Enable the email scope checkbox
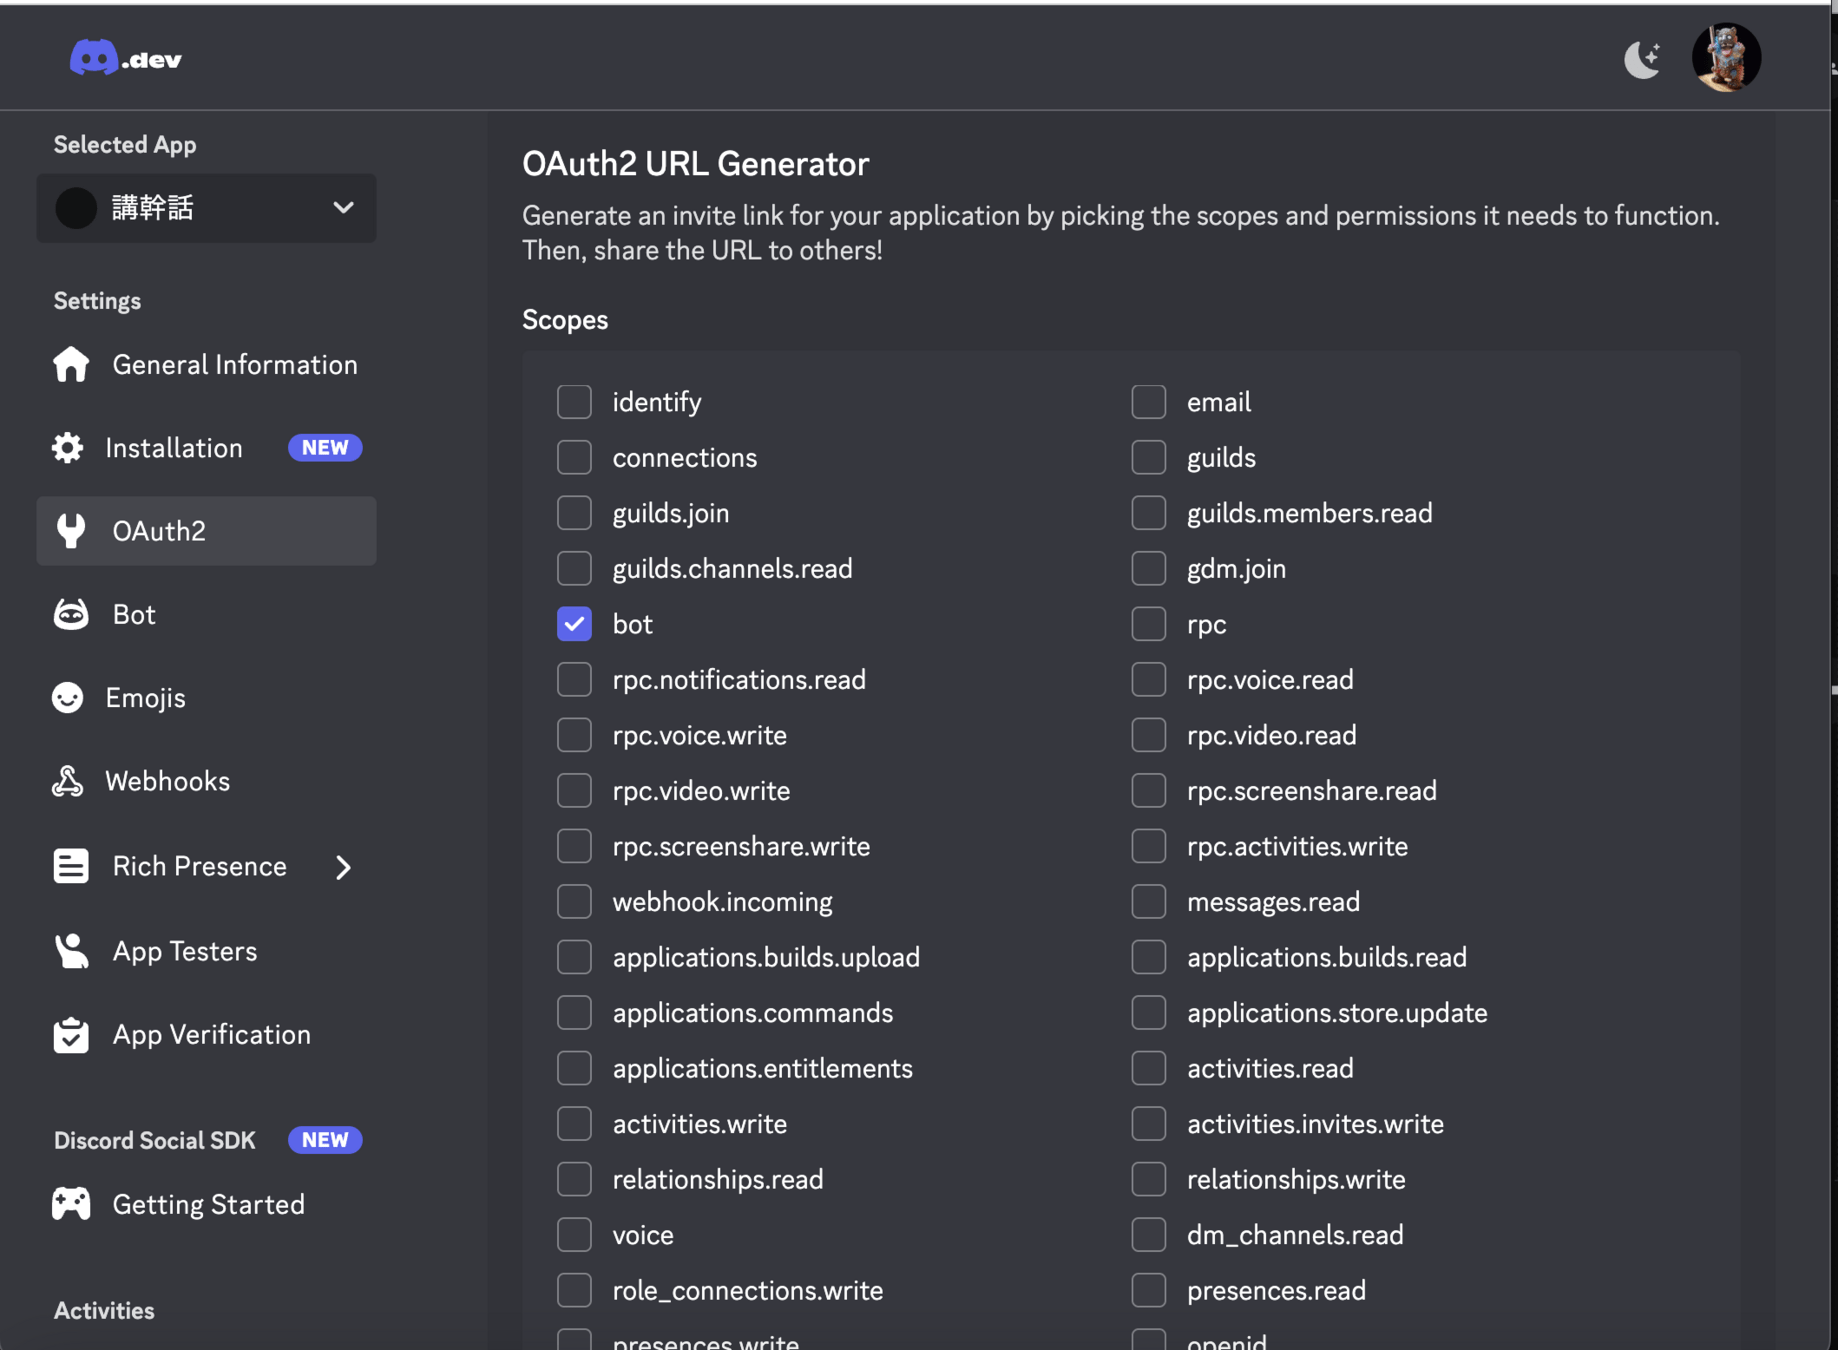This screenshot has width=1838, height=1350. coord(1149,402)
